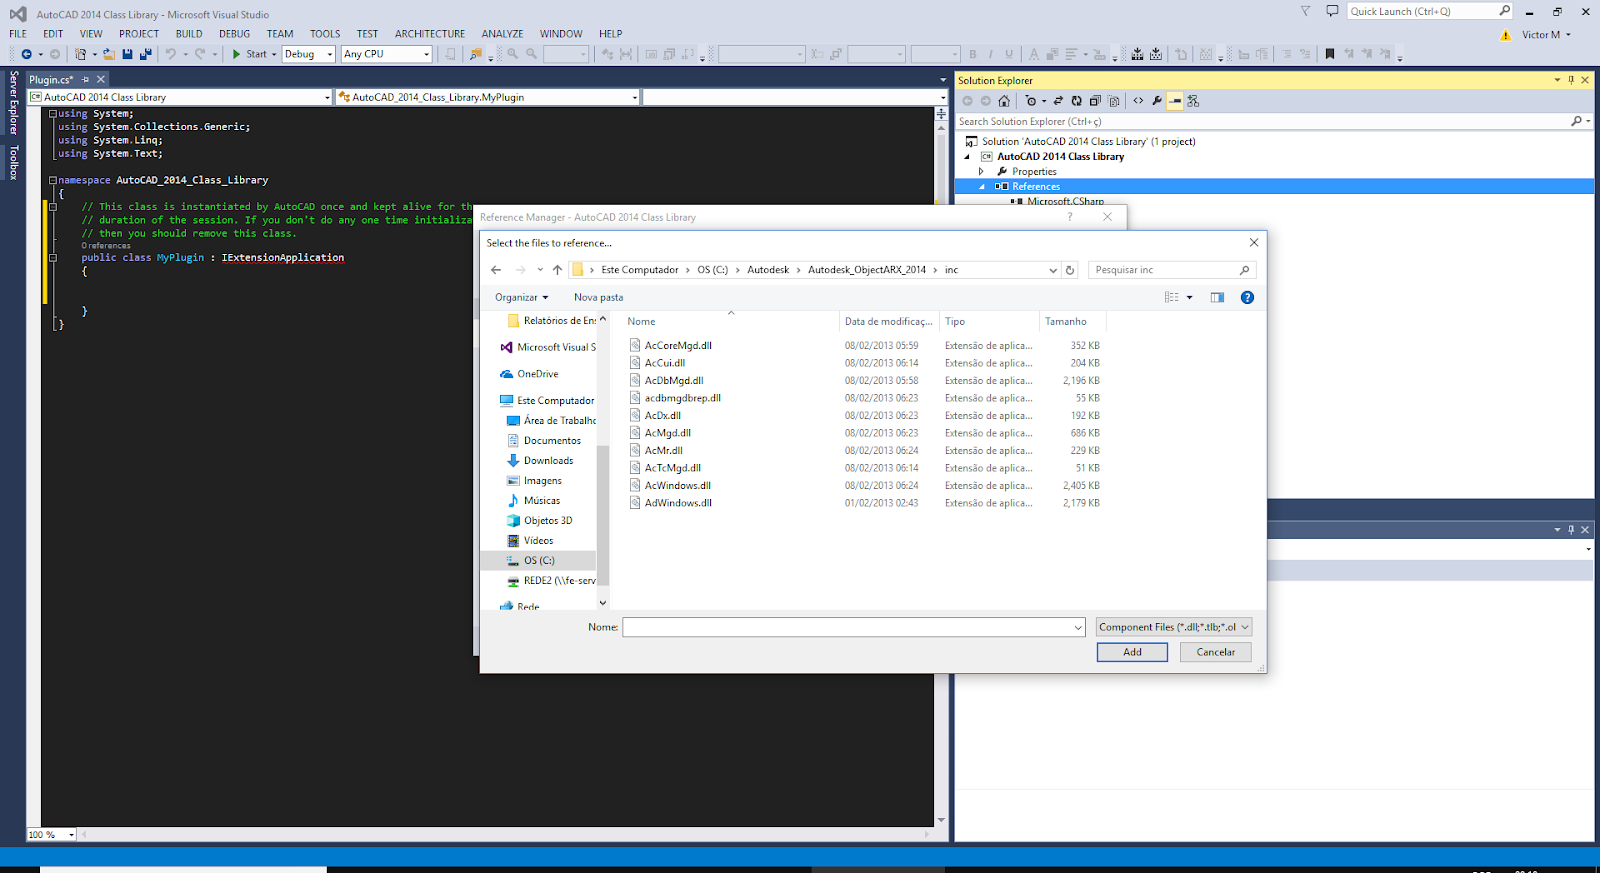Image resolution: width=1600 pixels, height=873 pixels.
Task: Select Downloads in the navigation pane
Action: (x=548, y=461)
